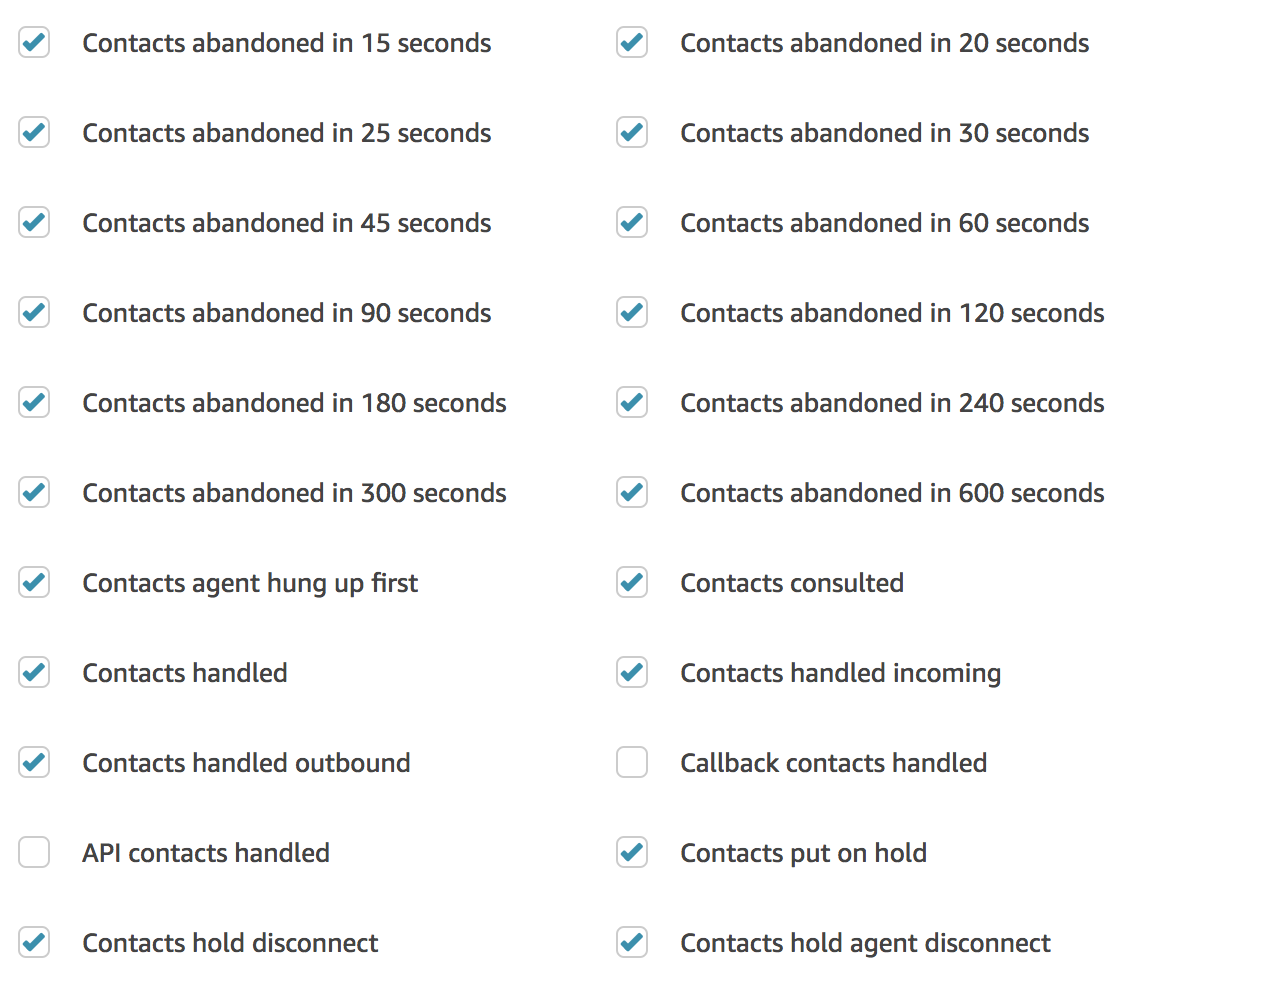Uncheck Contacts abandoned in 15 seconds
Screen dimensions: 1276x998
coord(34,42)
